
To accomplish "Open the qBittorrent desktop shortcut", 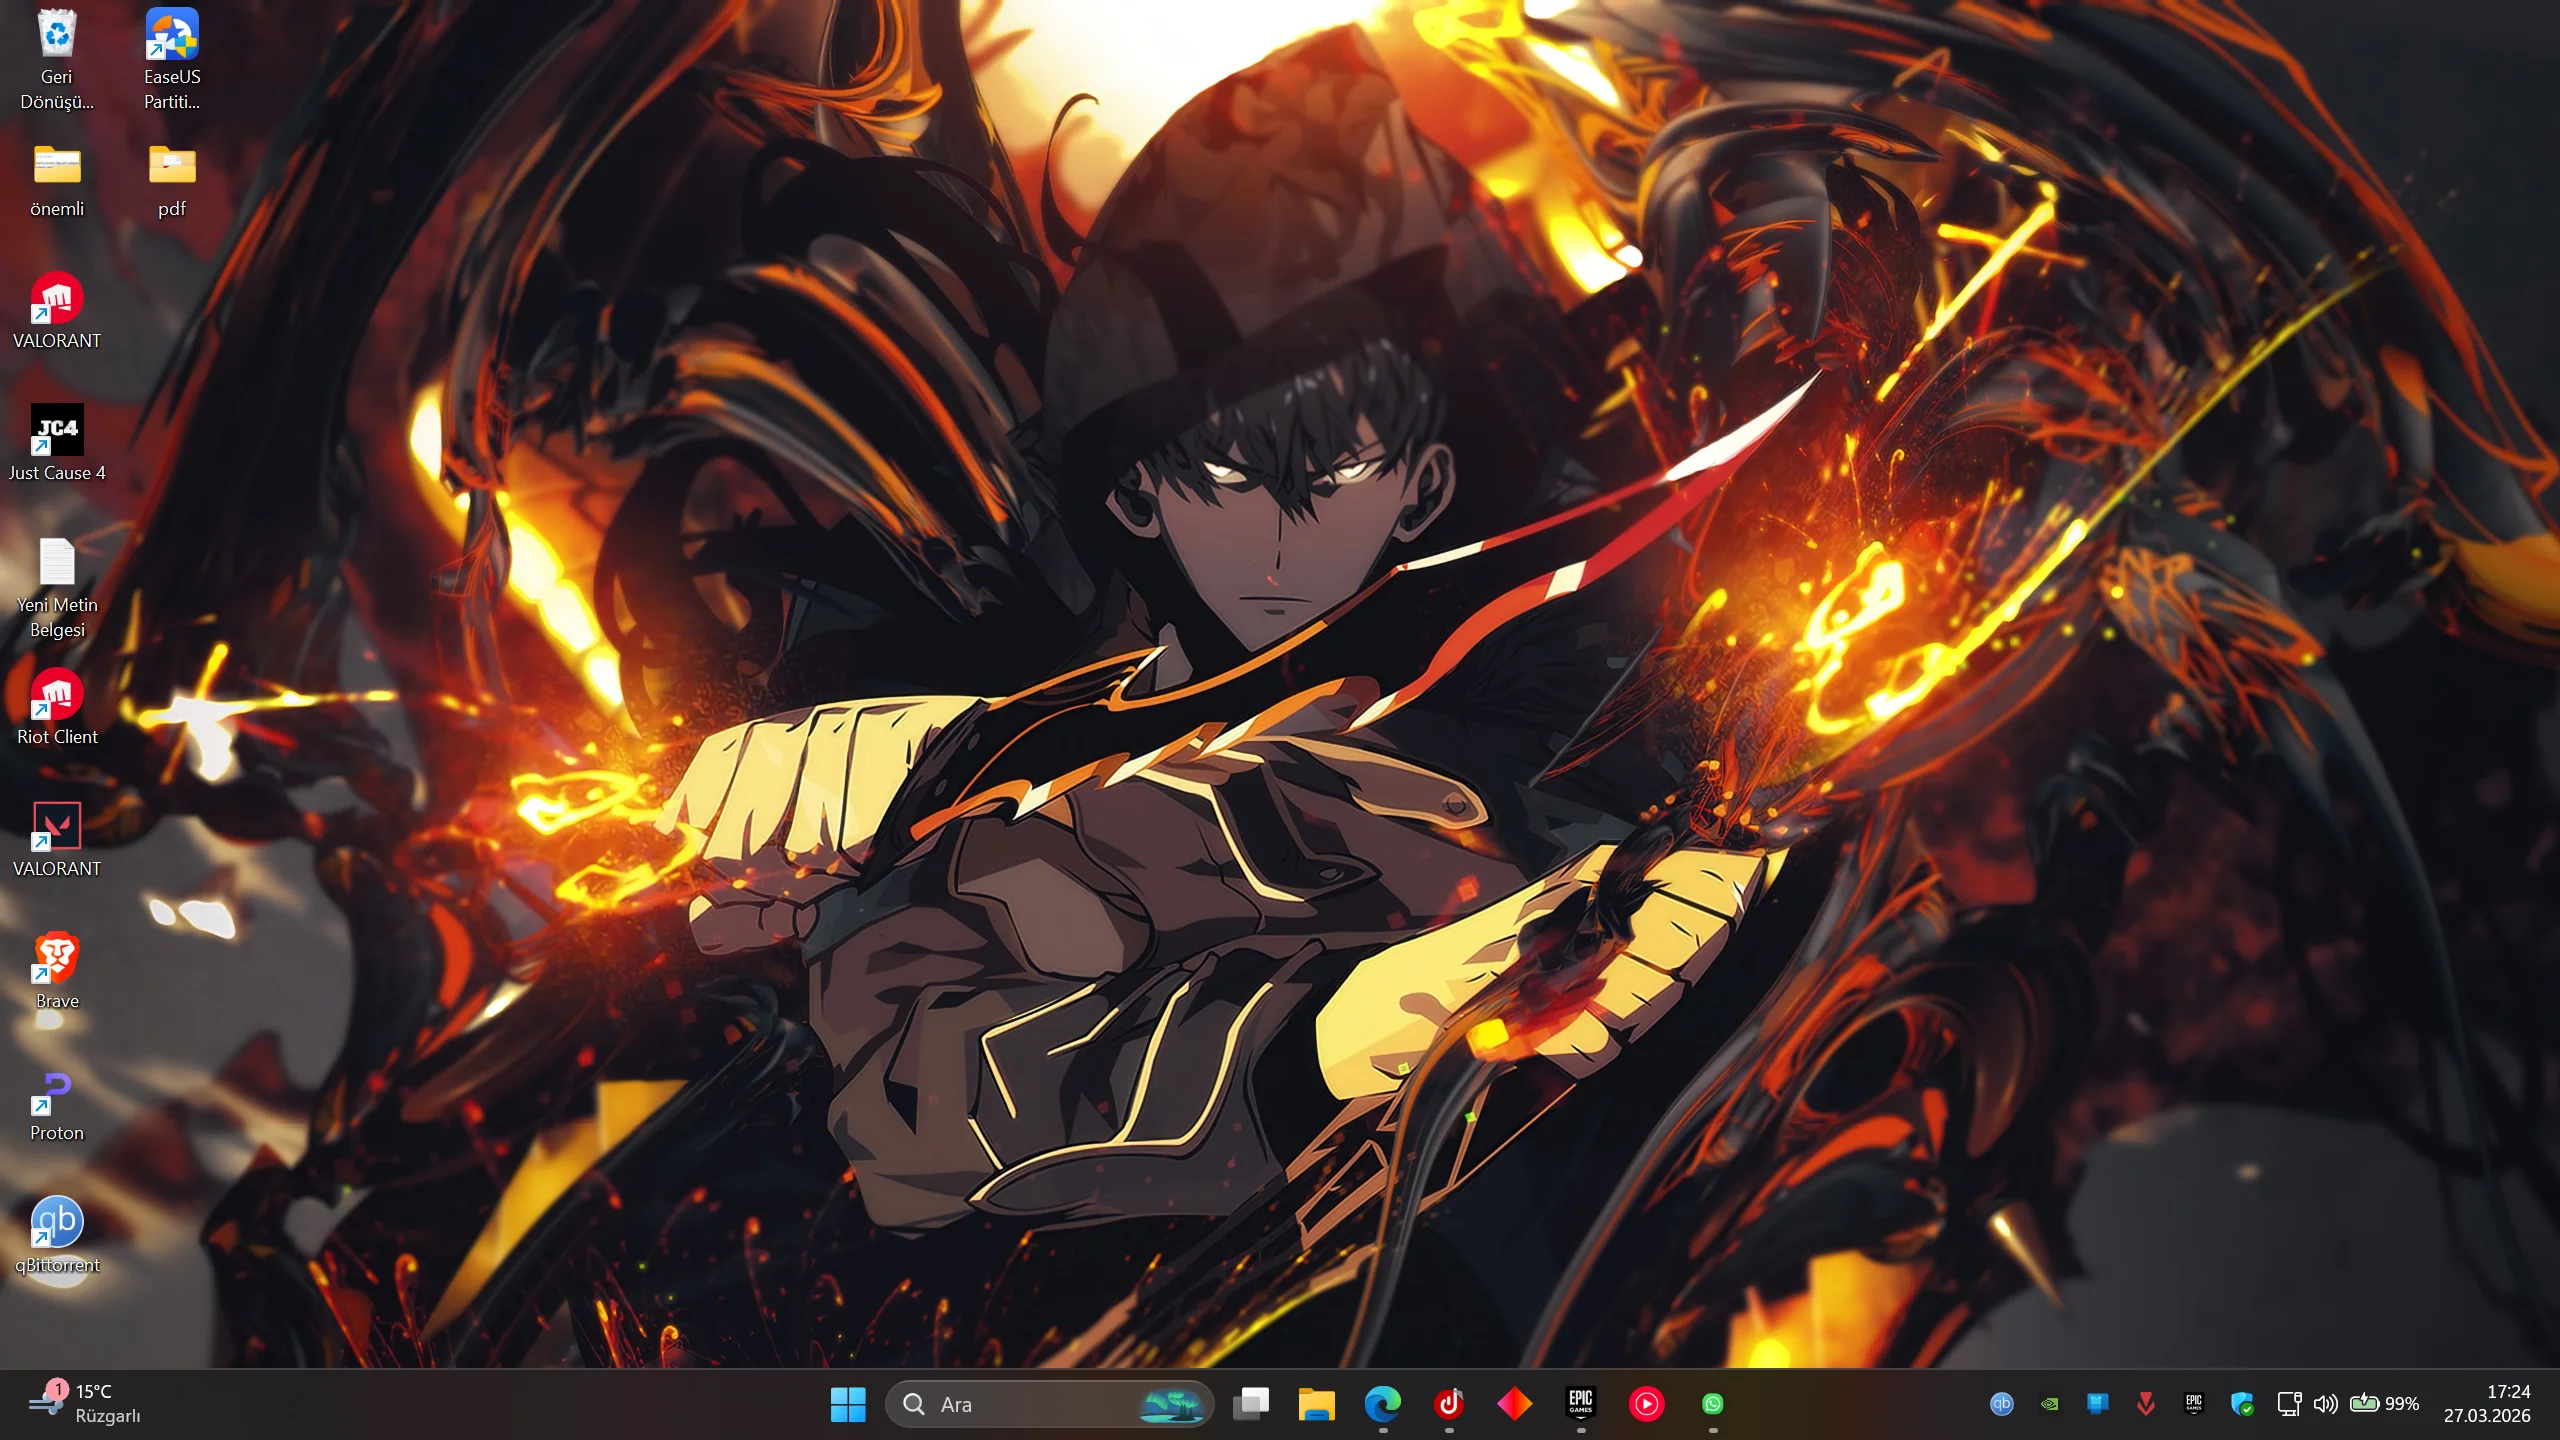I will 57,1222.
